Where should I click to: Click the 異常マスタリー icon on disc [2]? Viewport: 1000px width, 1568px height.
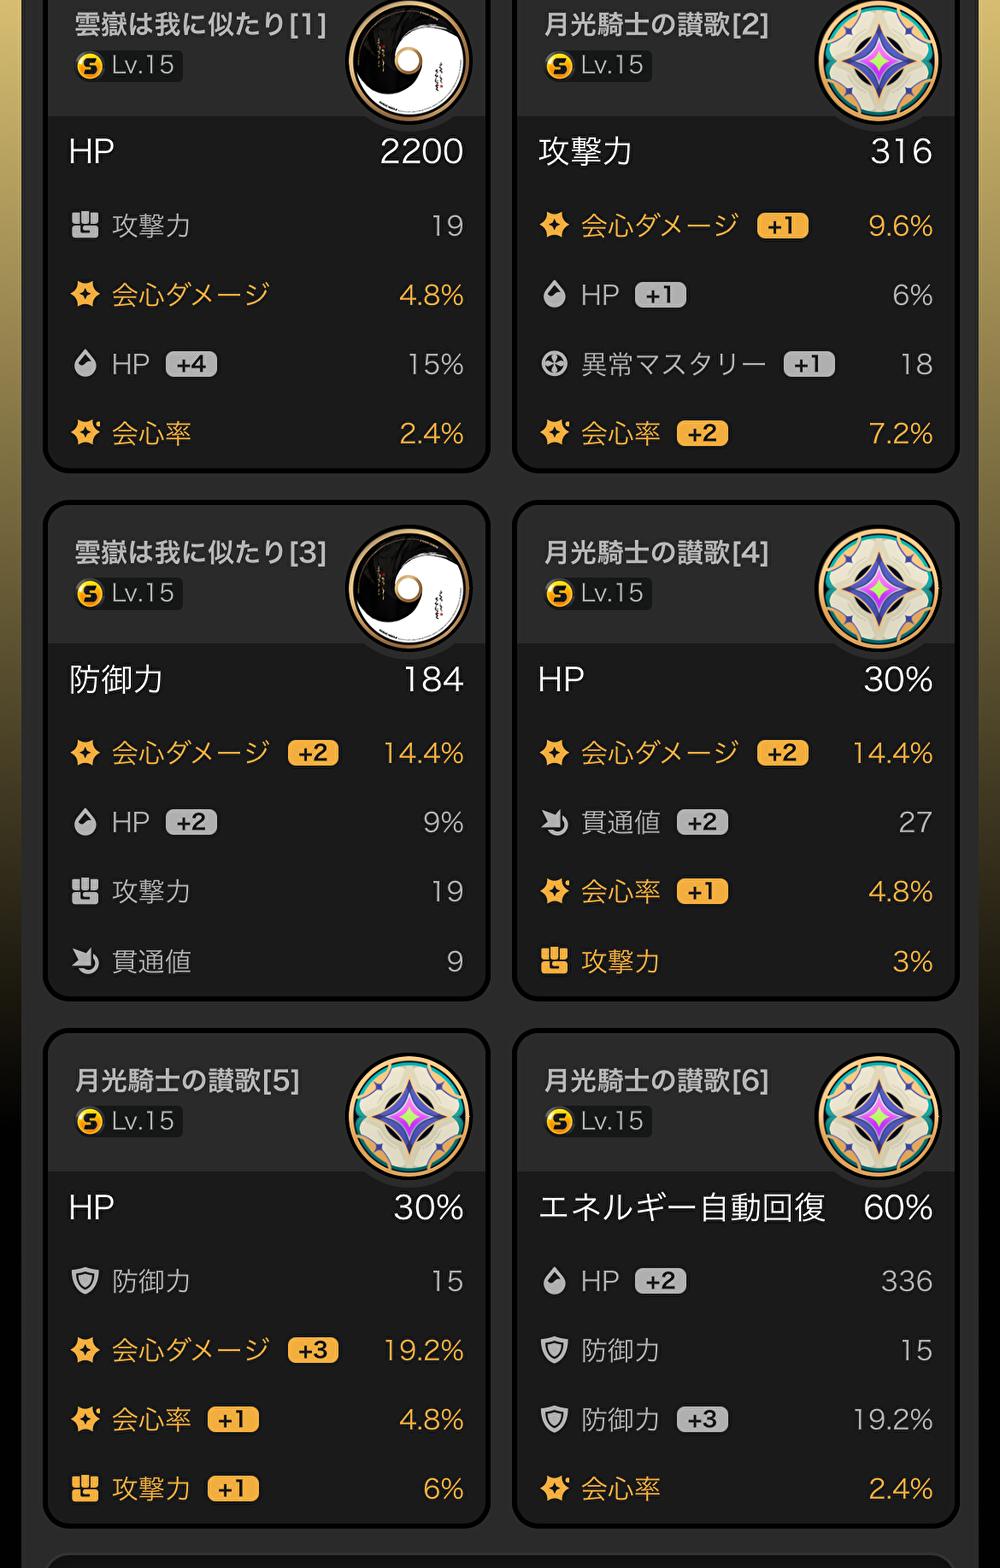[x=555, y=364]
